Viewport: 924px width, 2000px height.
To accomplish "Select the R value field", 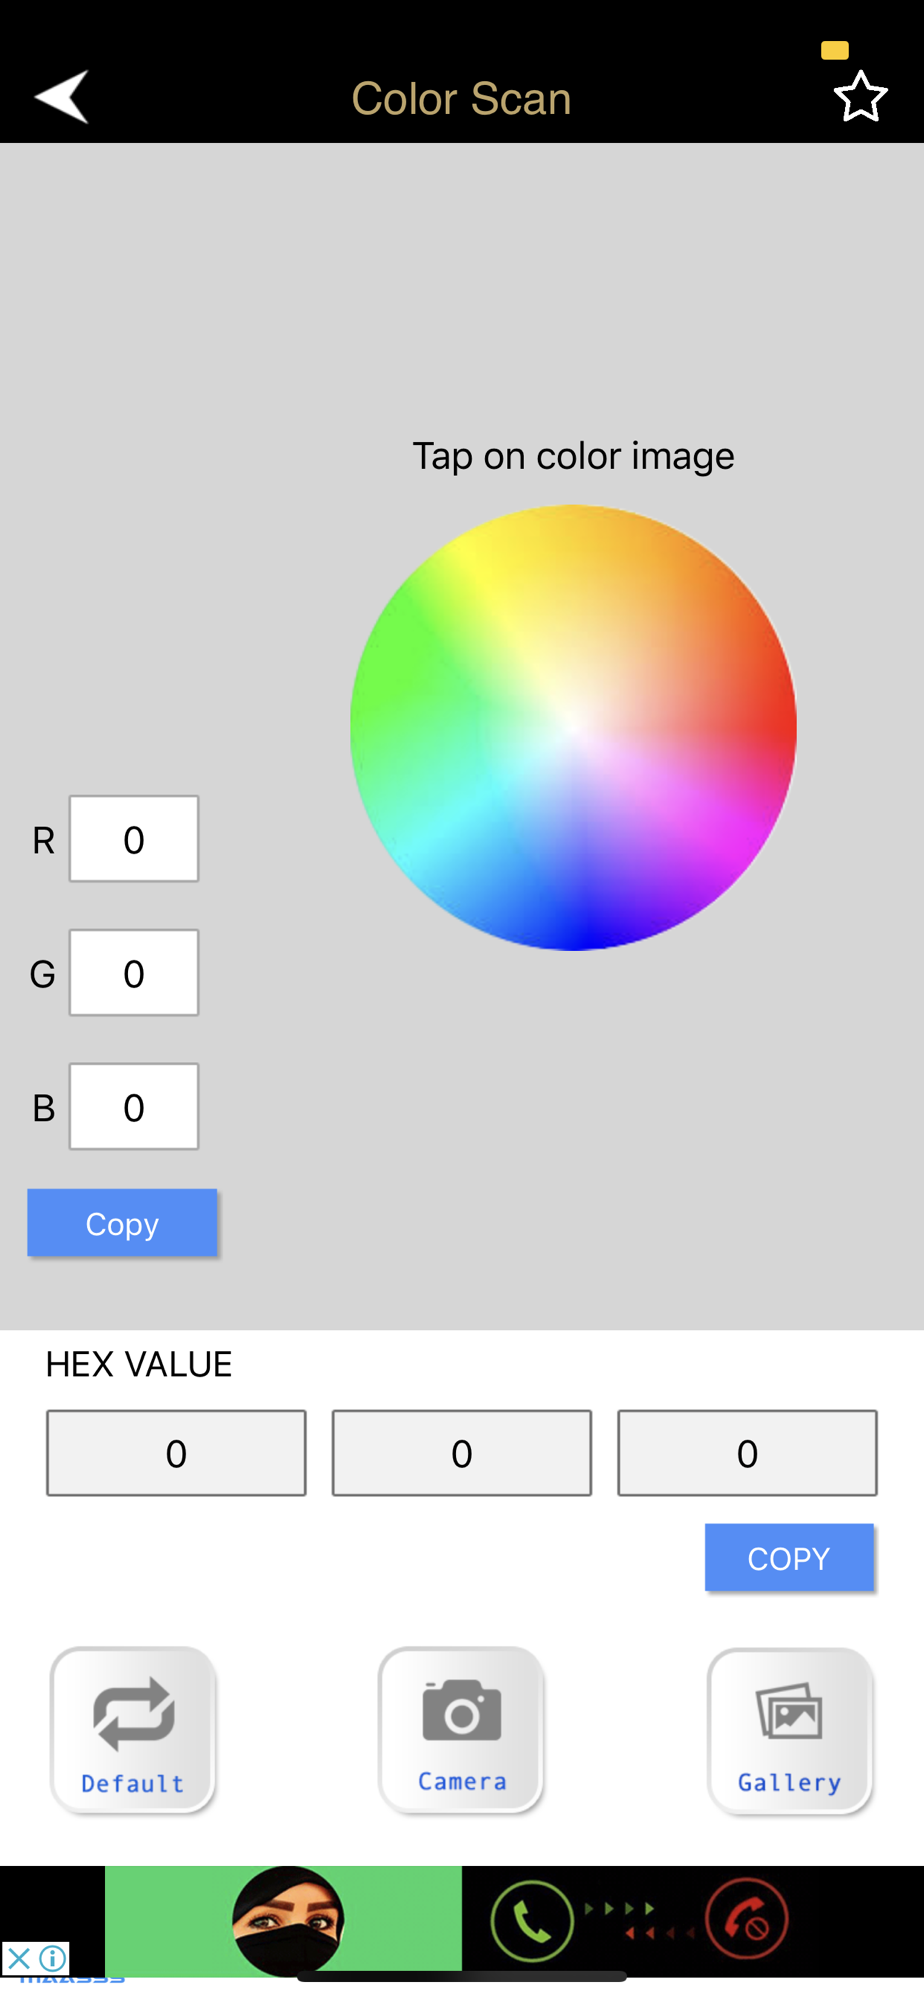I will (x=134, y=839).
